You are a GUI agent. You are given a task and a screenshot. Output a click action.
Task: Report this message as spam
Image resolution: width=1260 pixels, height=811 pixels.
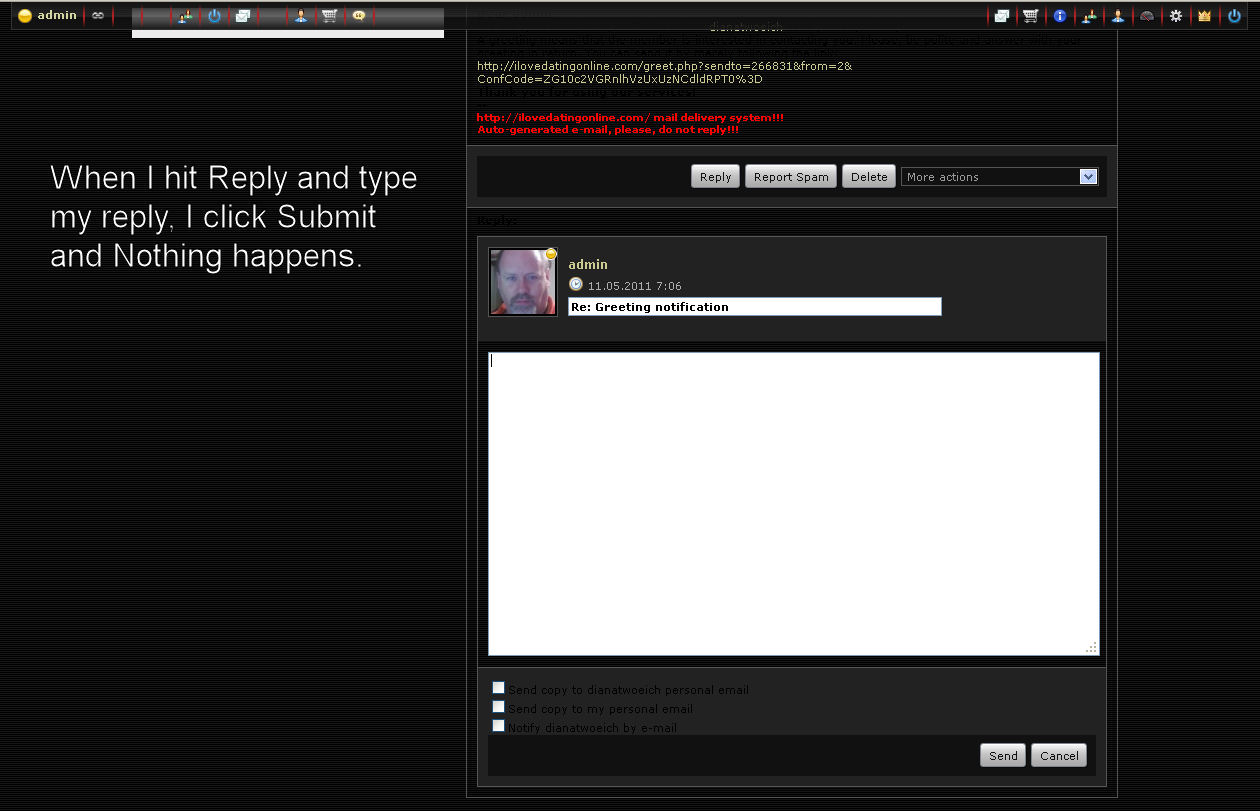tap(790, 177)
